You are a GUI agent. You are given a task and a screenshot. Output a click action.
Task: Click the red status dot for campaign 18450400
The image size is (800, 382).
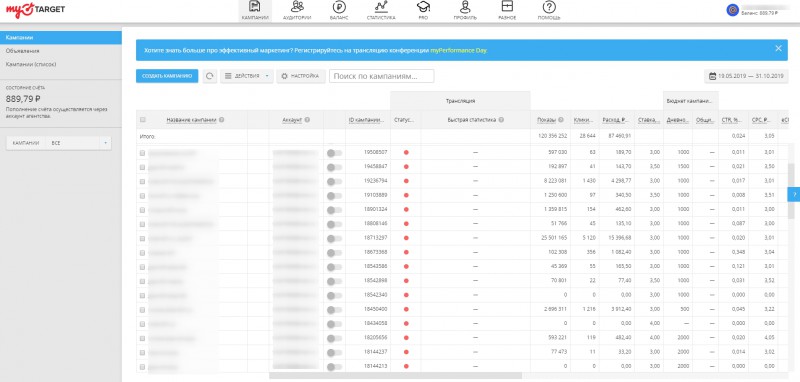[406, 310]
